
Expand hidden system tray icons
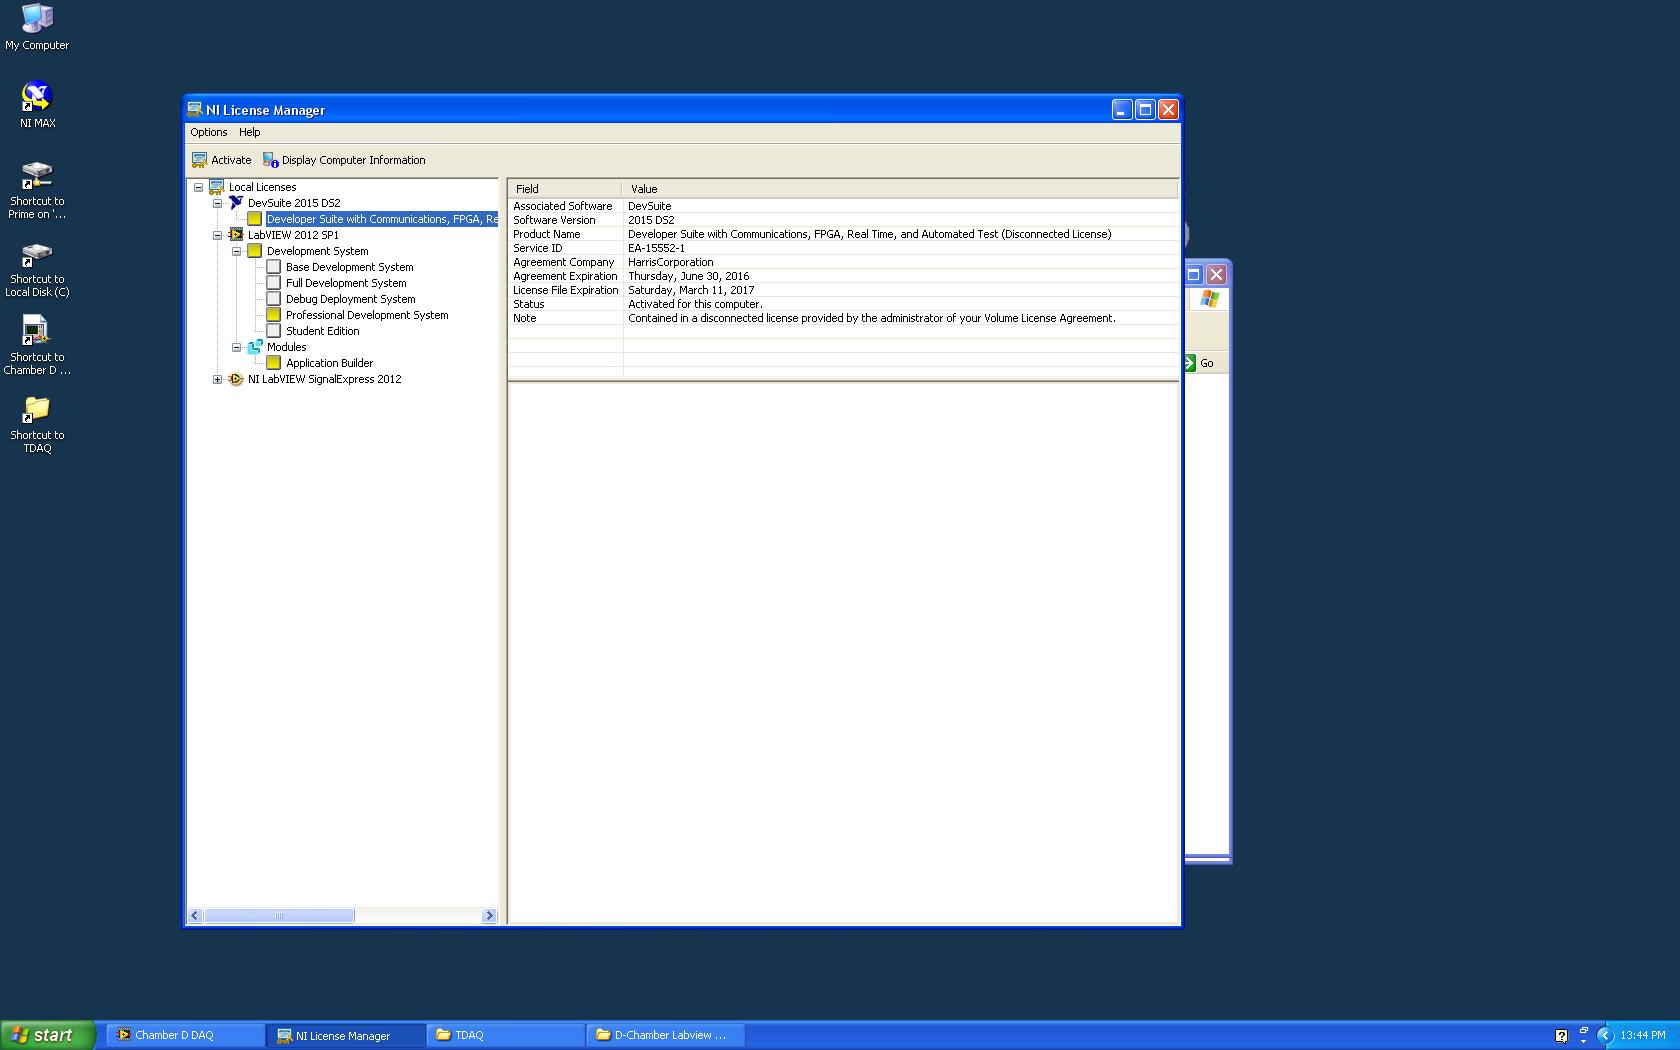coord(1605,1036)
